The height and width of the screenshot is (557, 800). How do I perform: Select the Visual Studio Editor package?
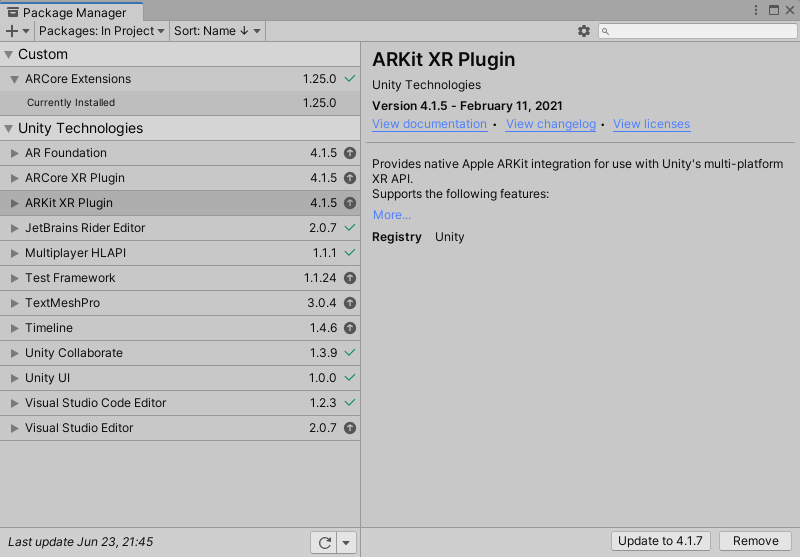[x=180, y=428]
